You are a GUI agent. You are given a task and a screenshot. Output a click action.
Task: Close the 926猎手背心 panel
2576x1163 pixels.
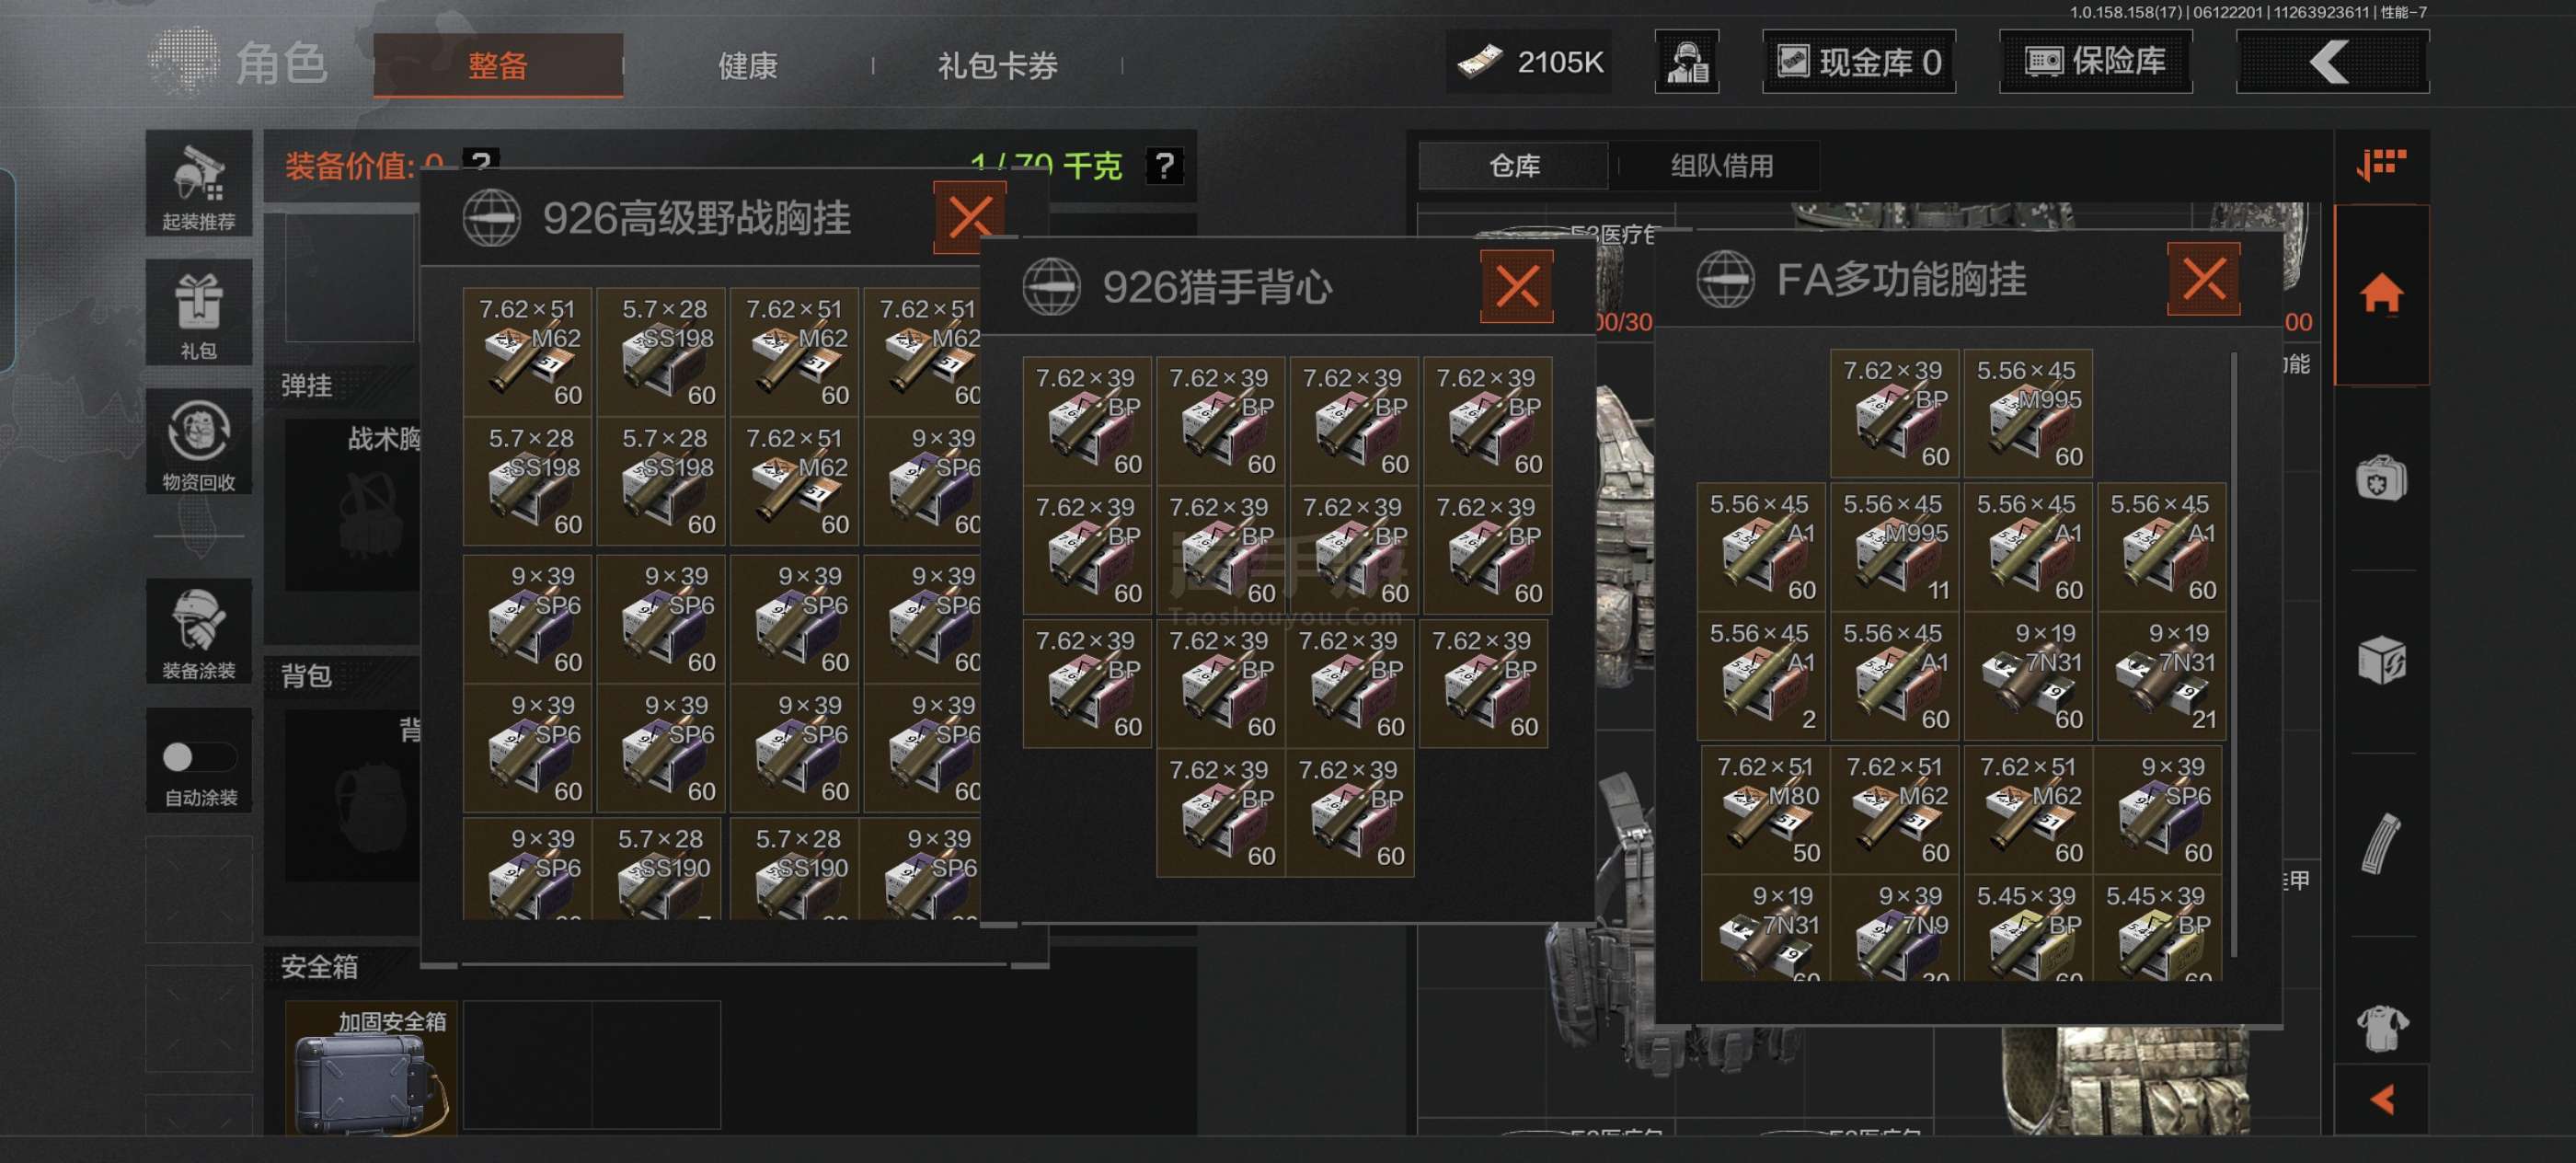1517,287
